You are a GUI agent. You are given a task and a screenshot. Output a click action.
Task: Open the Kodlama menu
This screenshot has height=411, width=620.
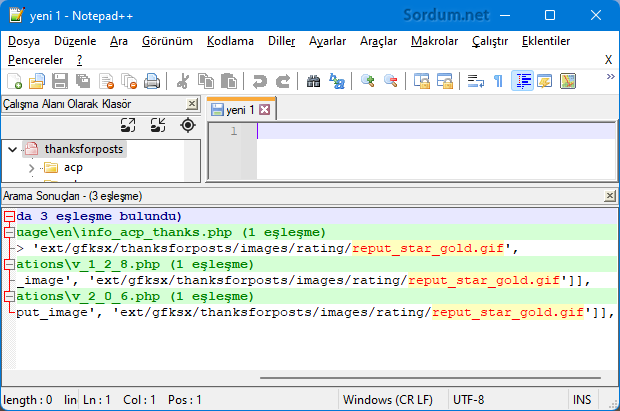230,41
